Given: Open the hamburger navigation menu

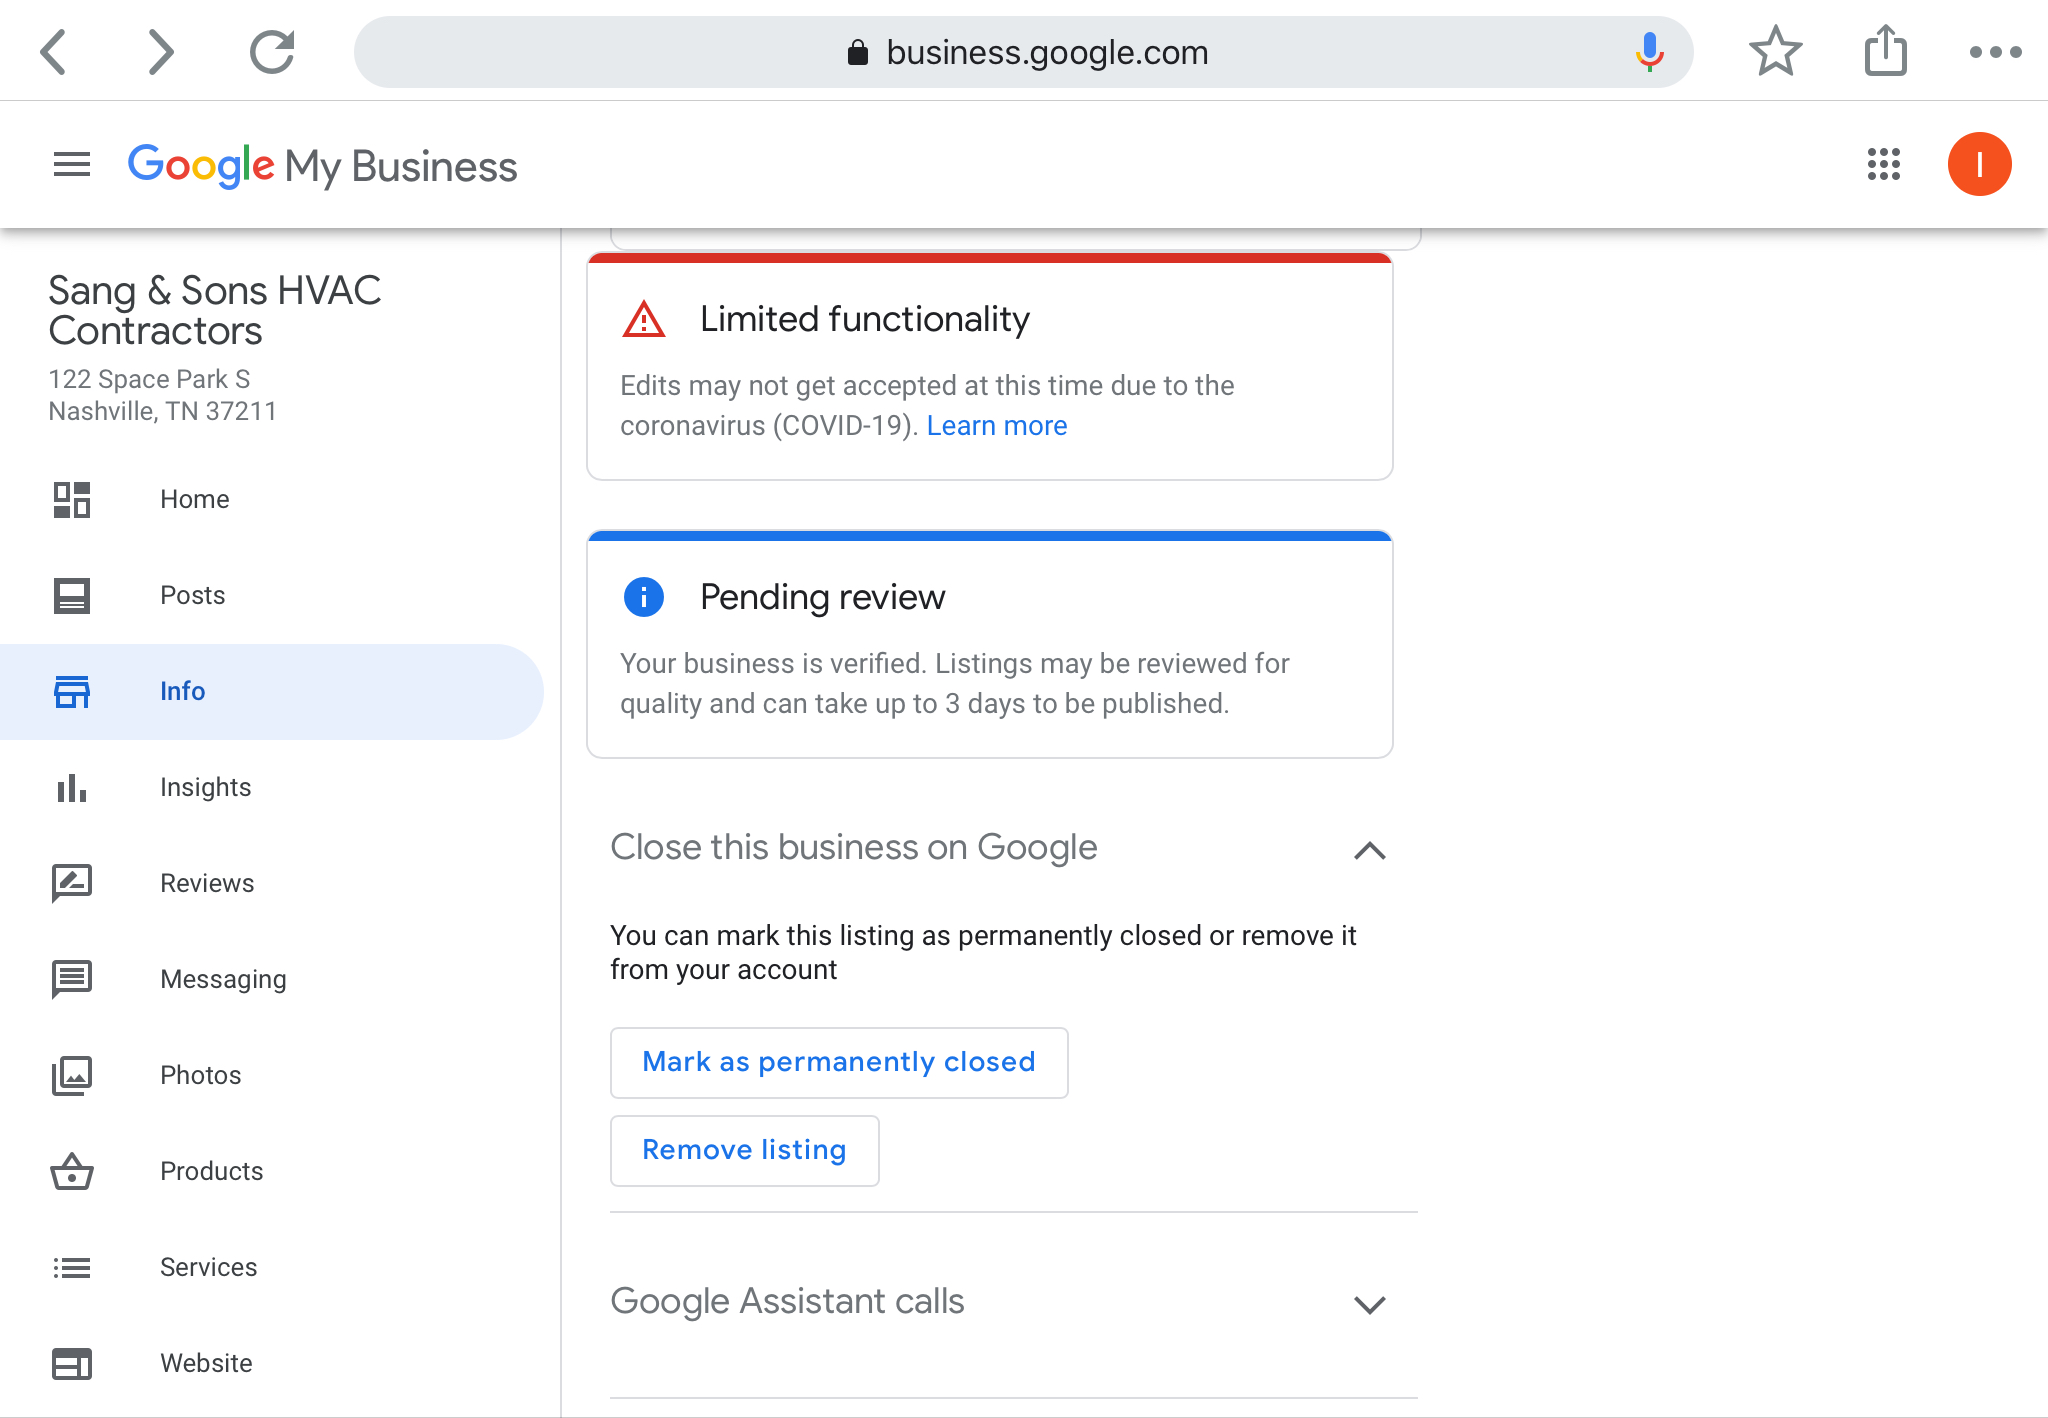Looking at the screenshot, I should click(x=72, y=164).
